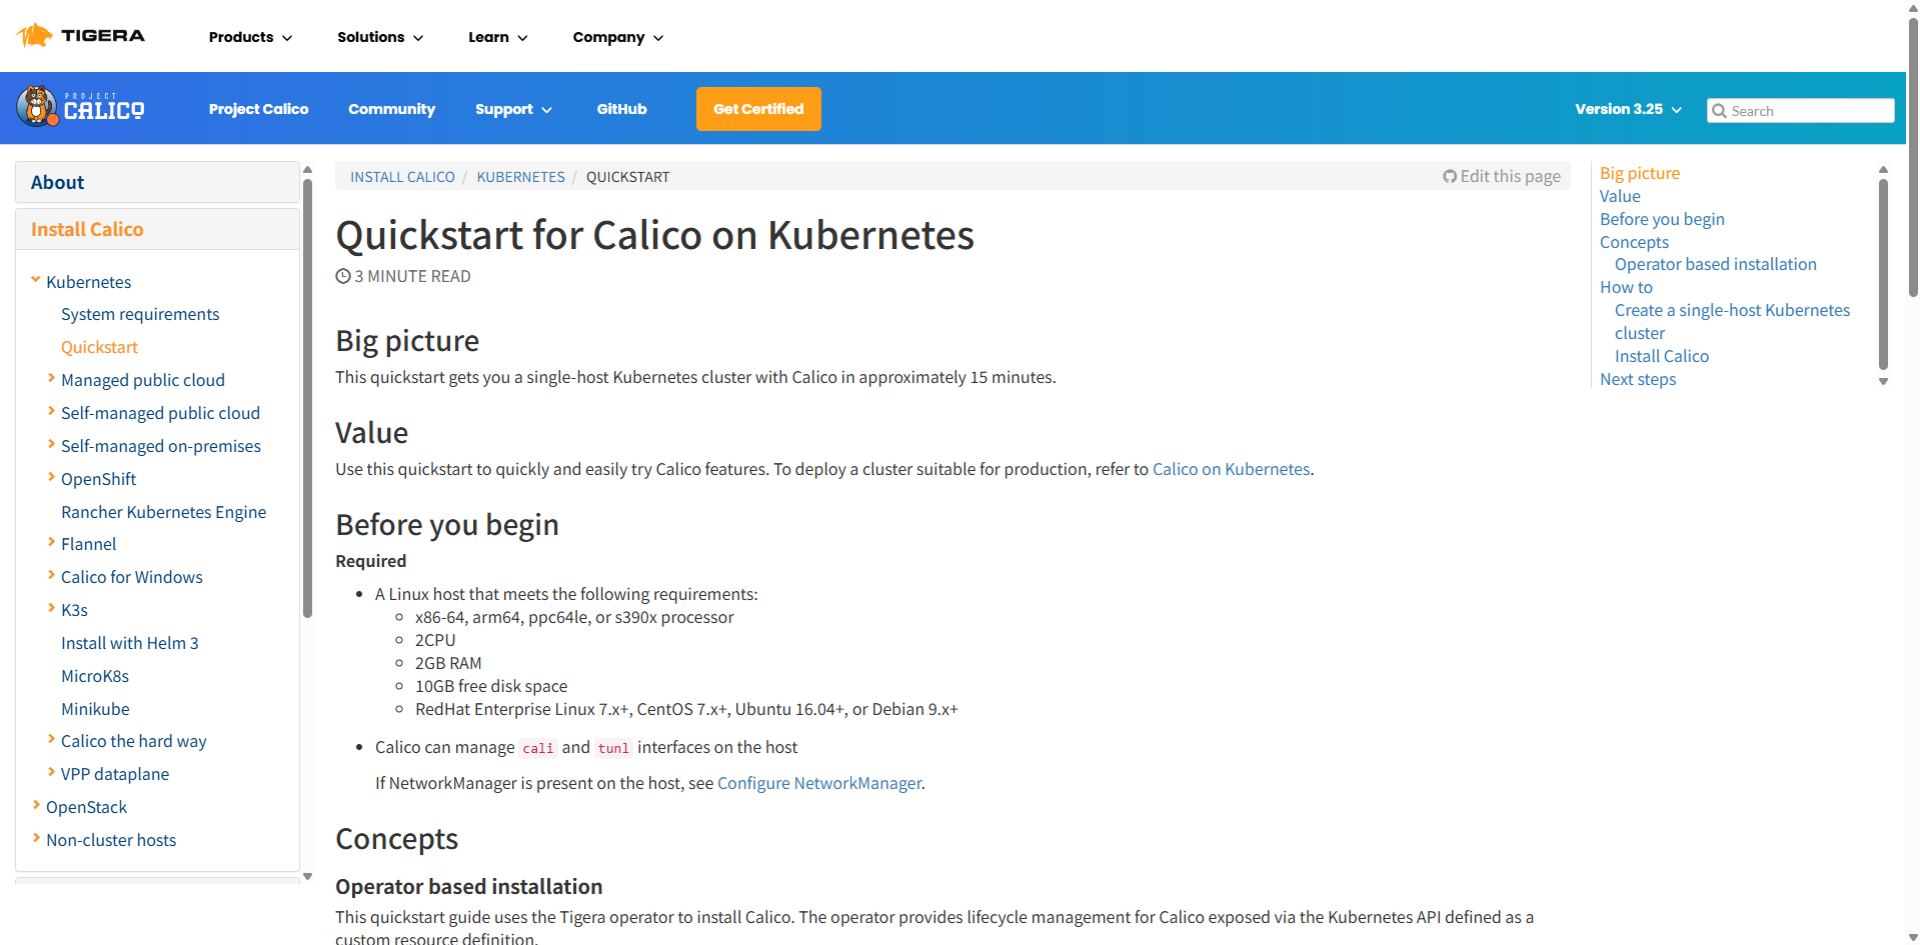Open MicroK8s page
The image size is (1920, 945).
click(x=95, y=676)
